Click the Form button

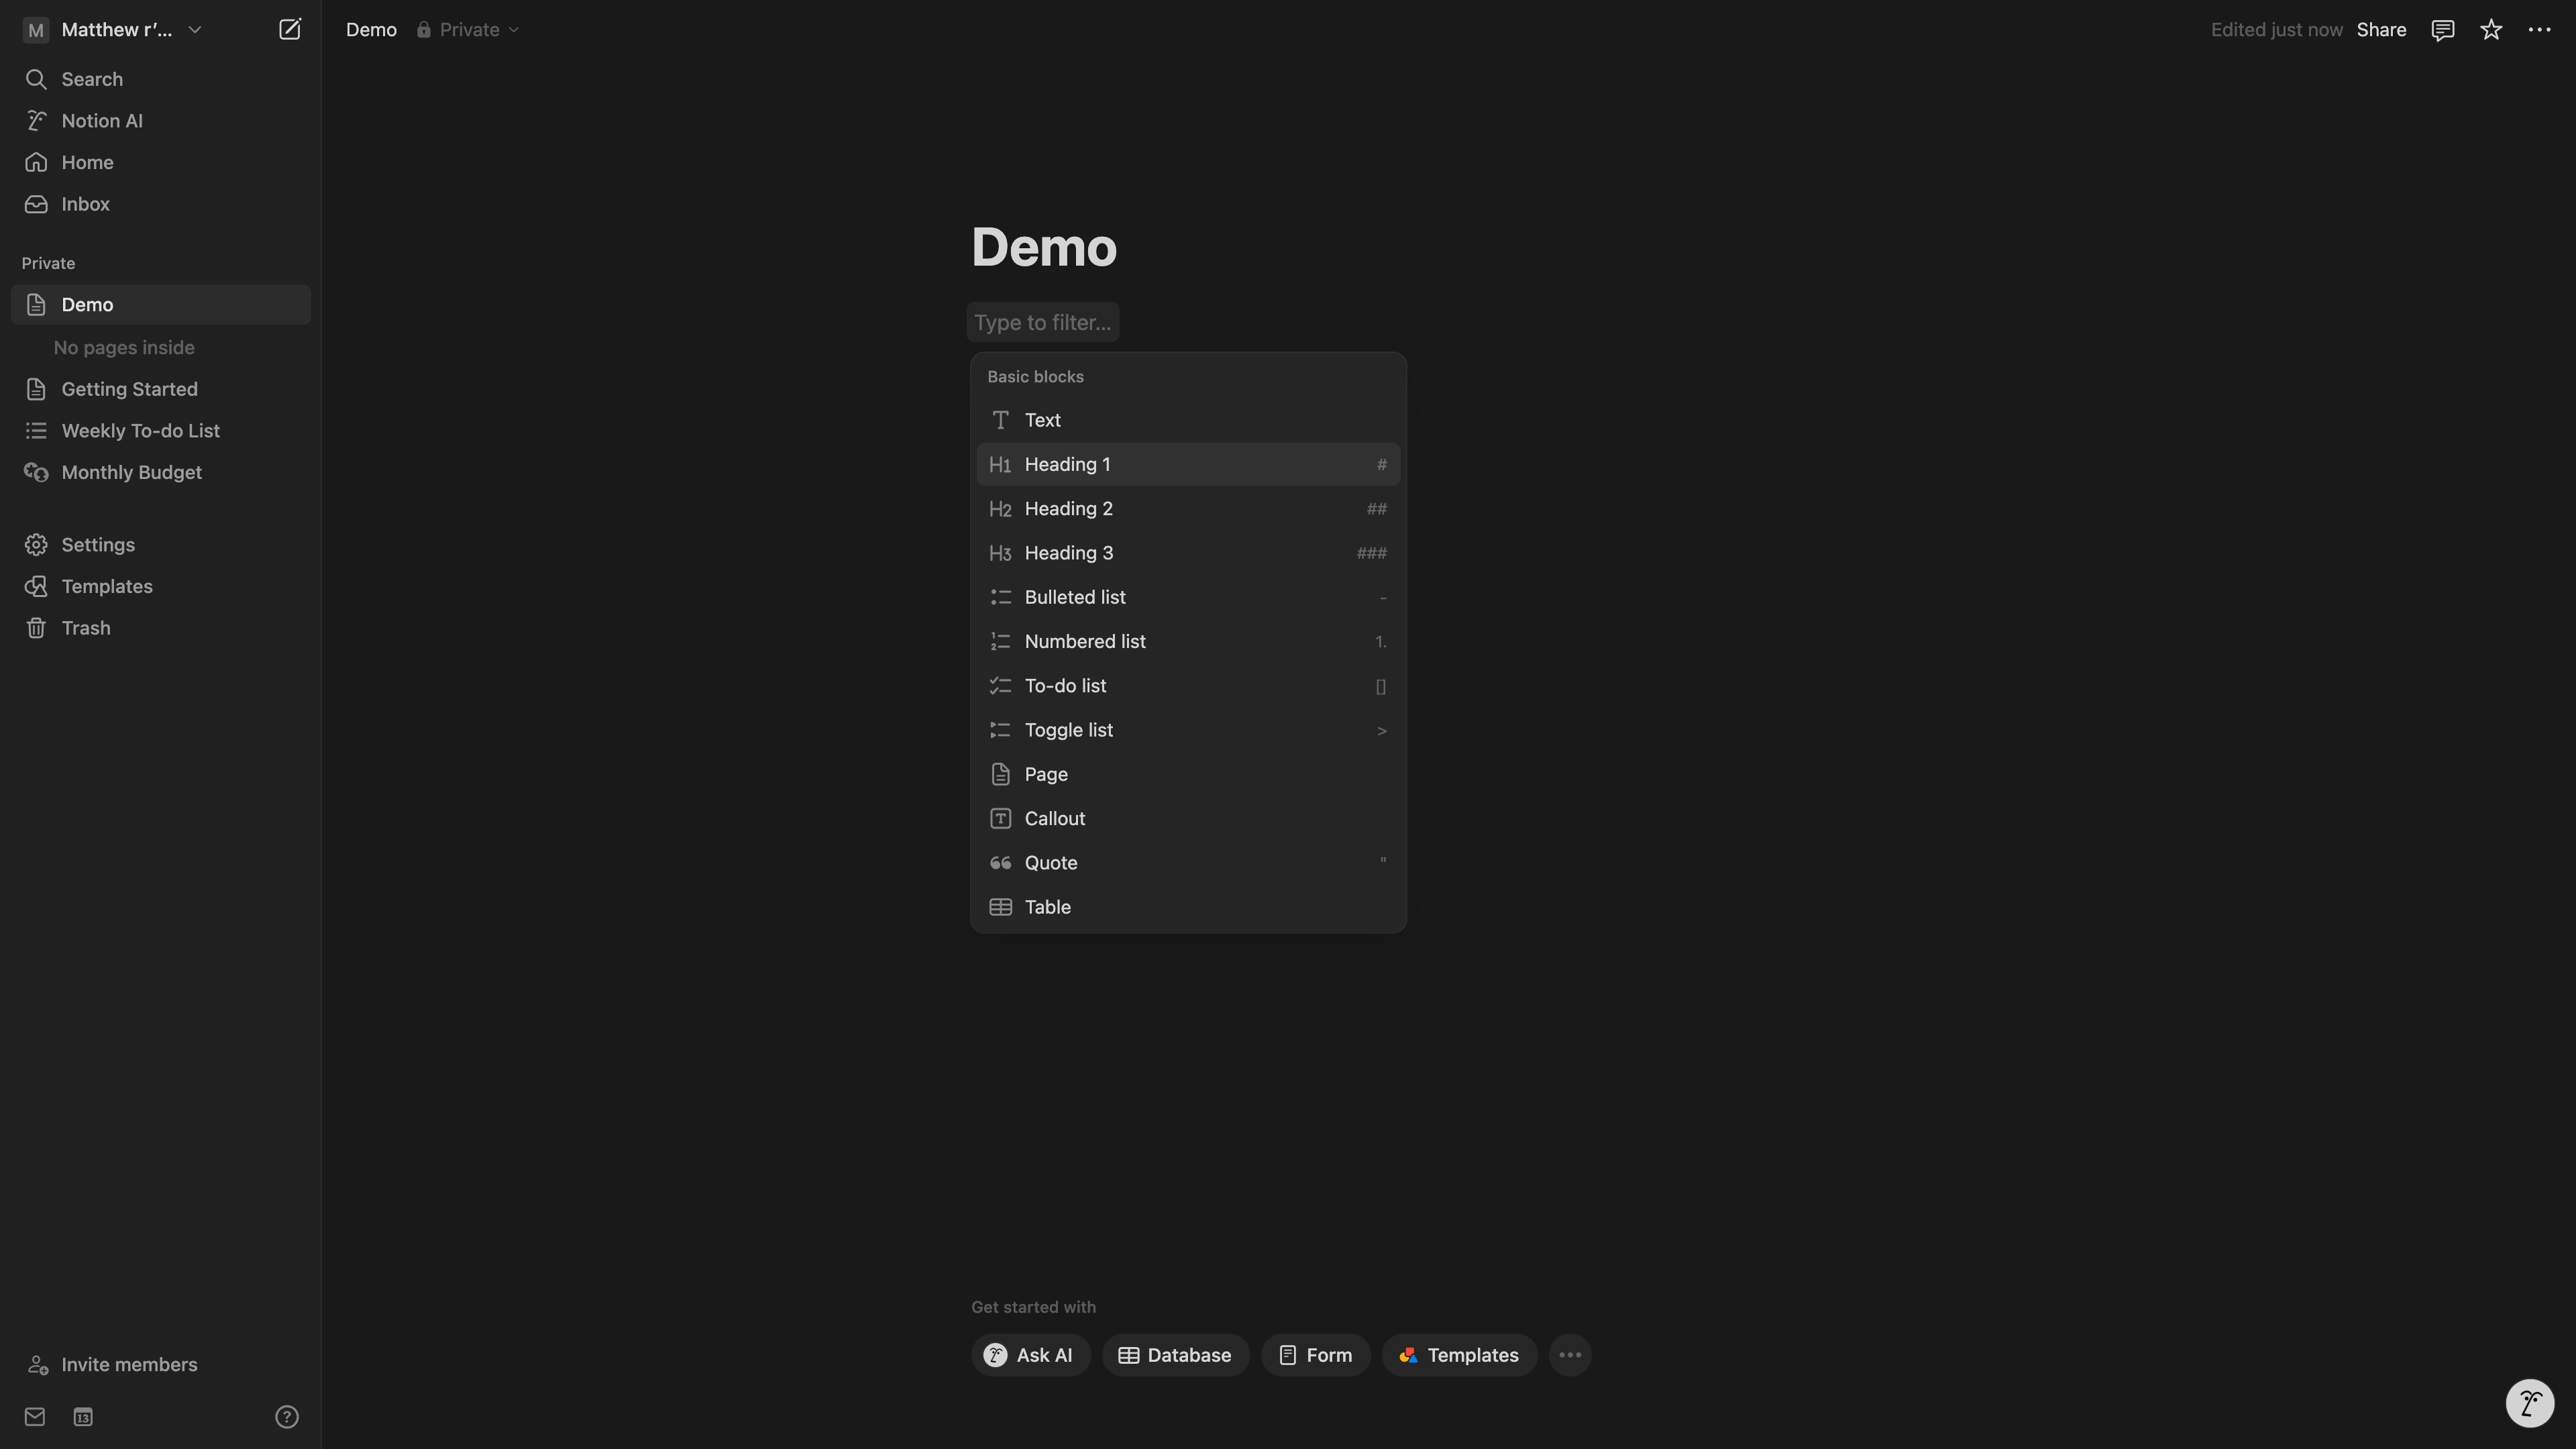1315,1355
